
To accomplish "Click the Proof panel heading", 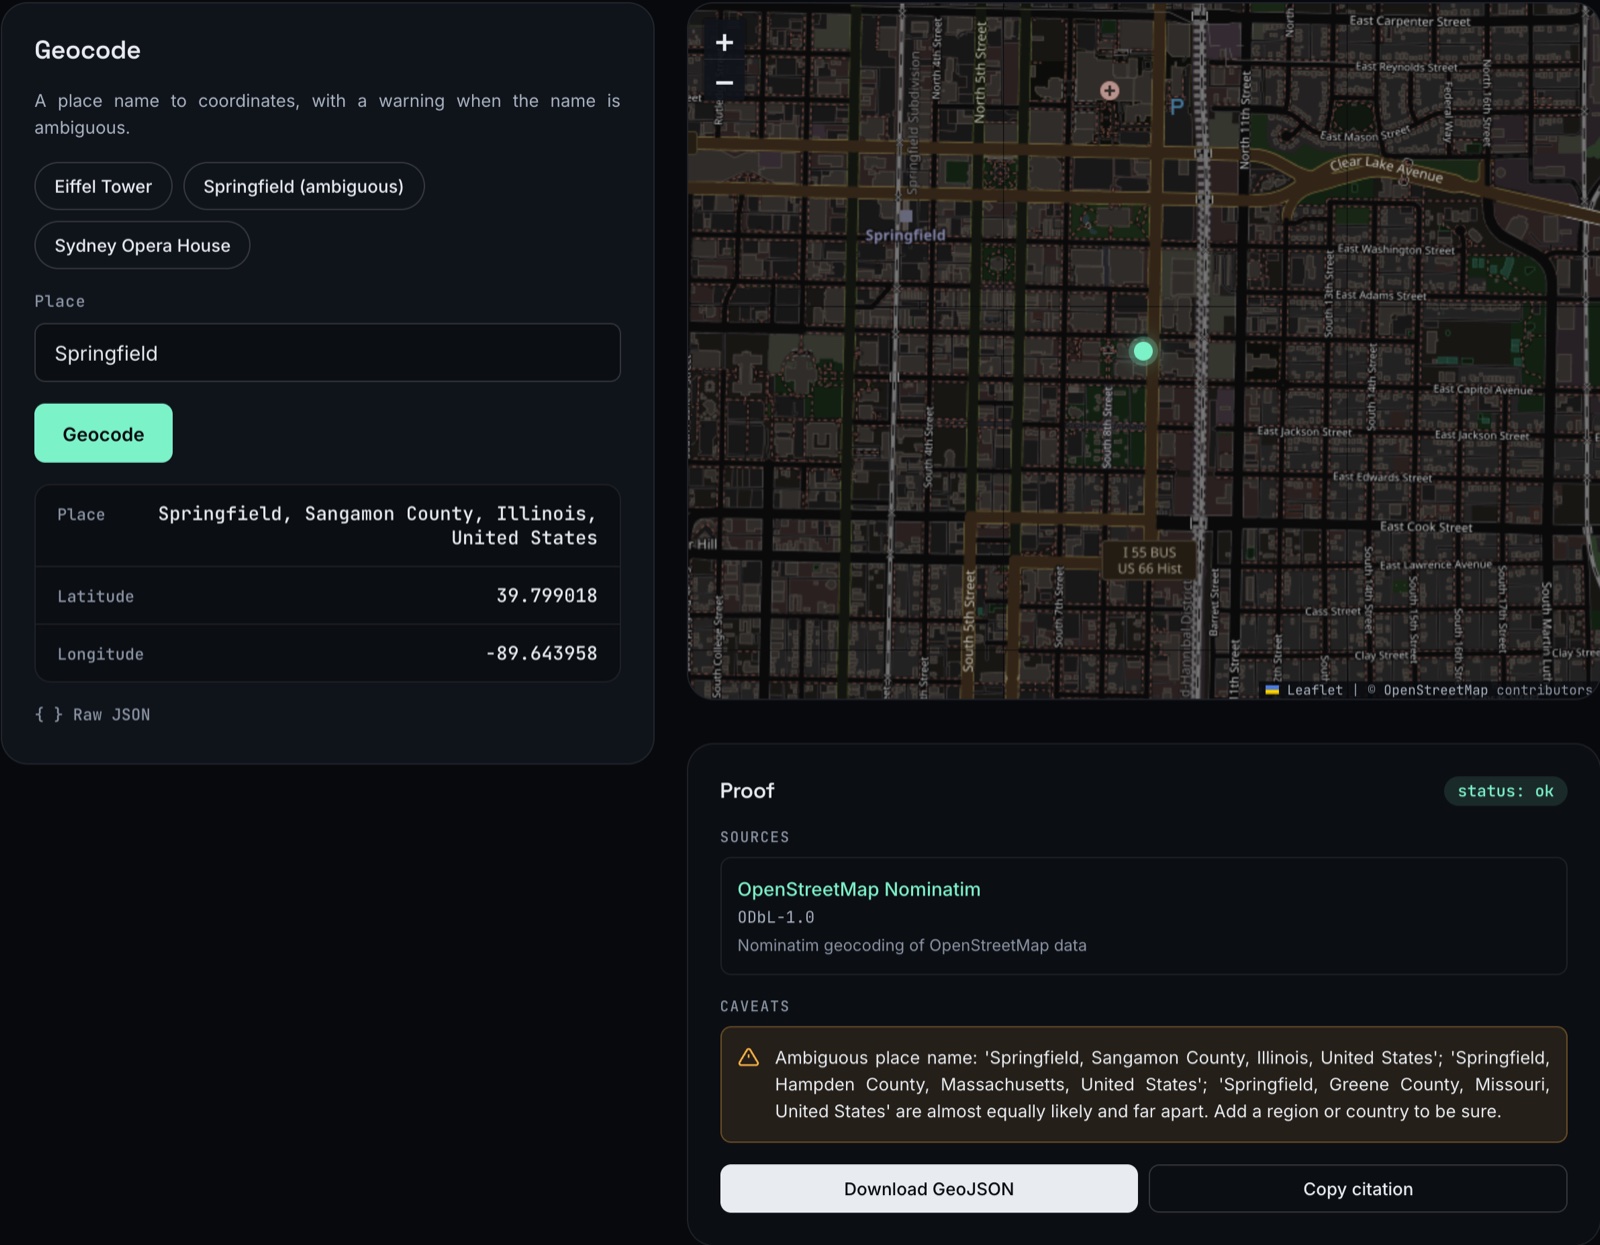I will pos(747,790).
